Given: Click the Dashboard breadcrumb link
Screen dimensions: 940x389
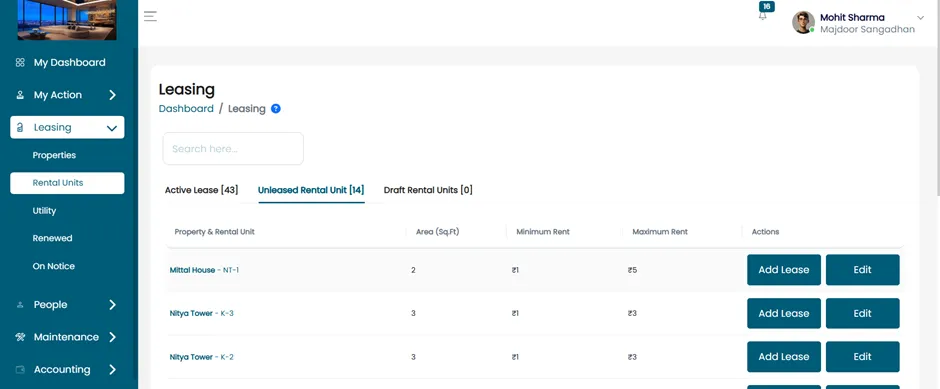Looking at the screenshot, I should 186,108.
